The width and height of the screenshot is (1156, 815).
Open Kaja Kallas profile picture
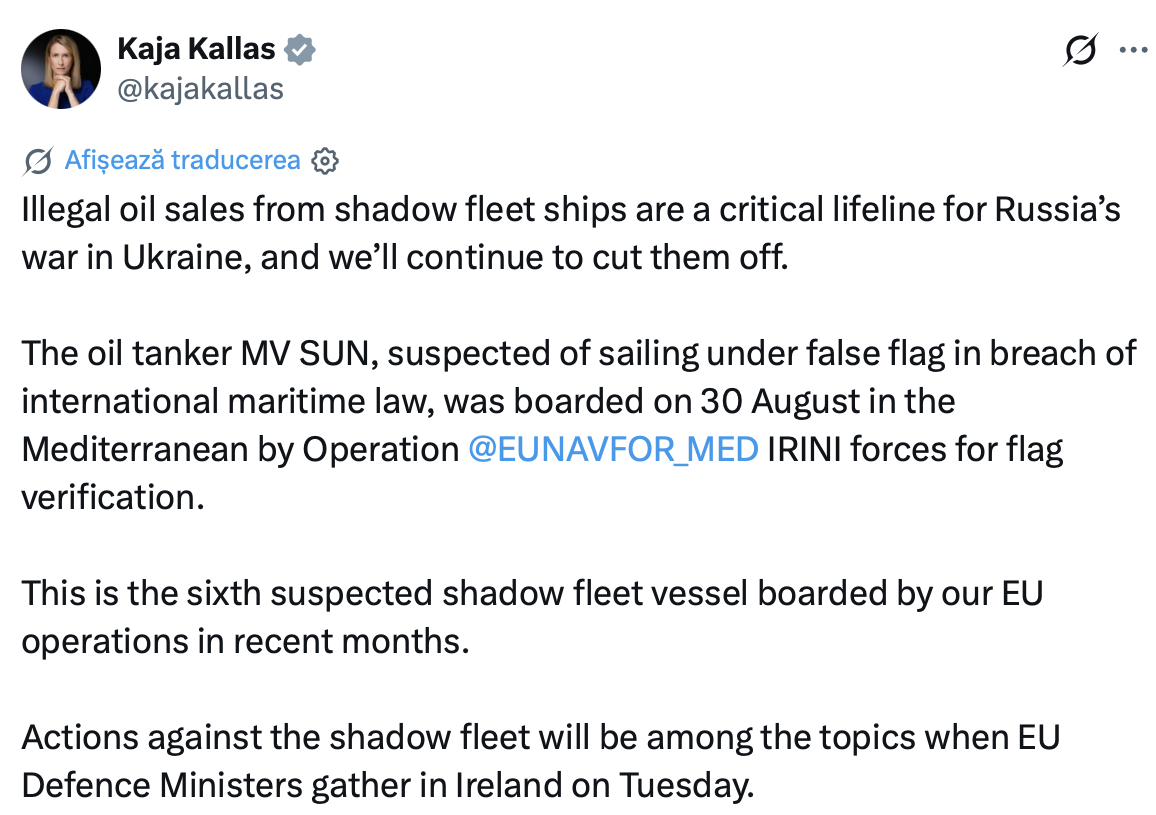tap(61, 69)
